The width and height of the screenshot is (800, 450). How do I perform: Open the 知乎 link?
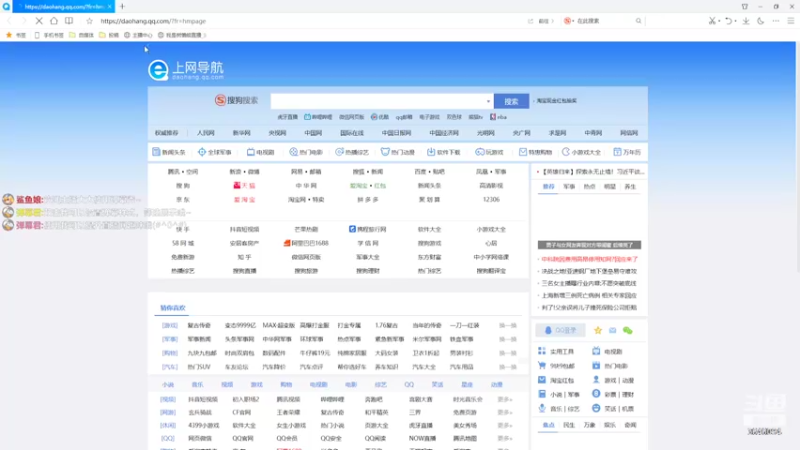click(x=244, y=257)
